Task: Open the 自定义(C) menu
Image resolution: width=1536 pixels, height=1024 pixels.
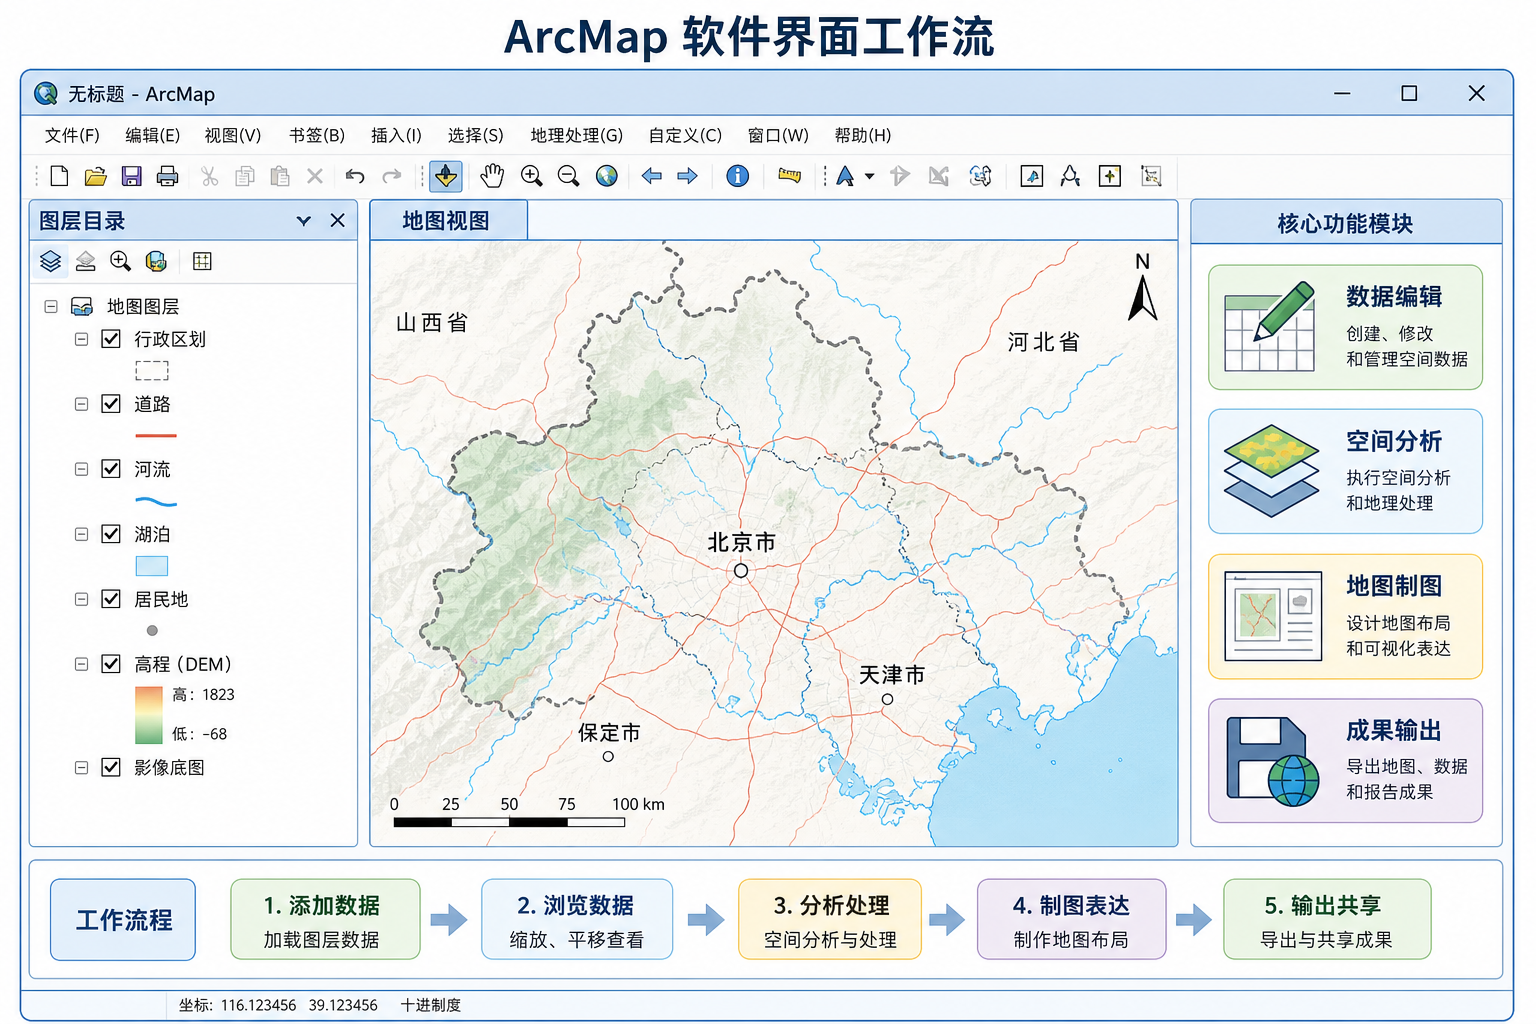Action: click(685, 135)
